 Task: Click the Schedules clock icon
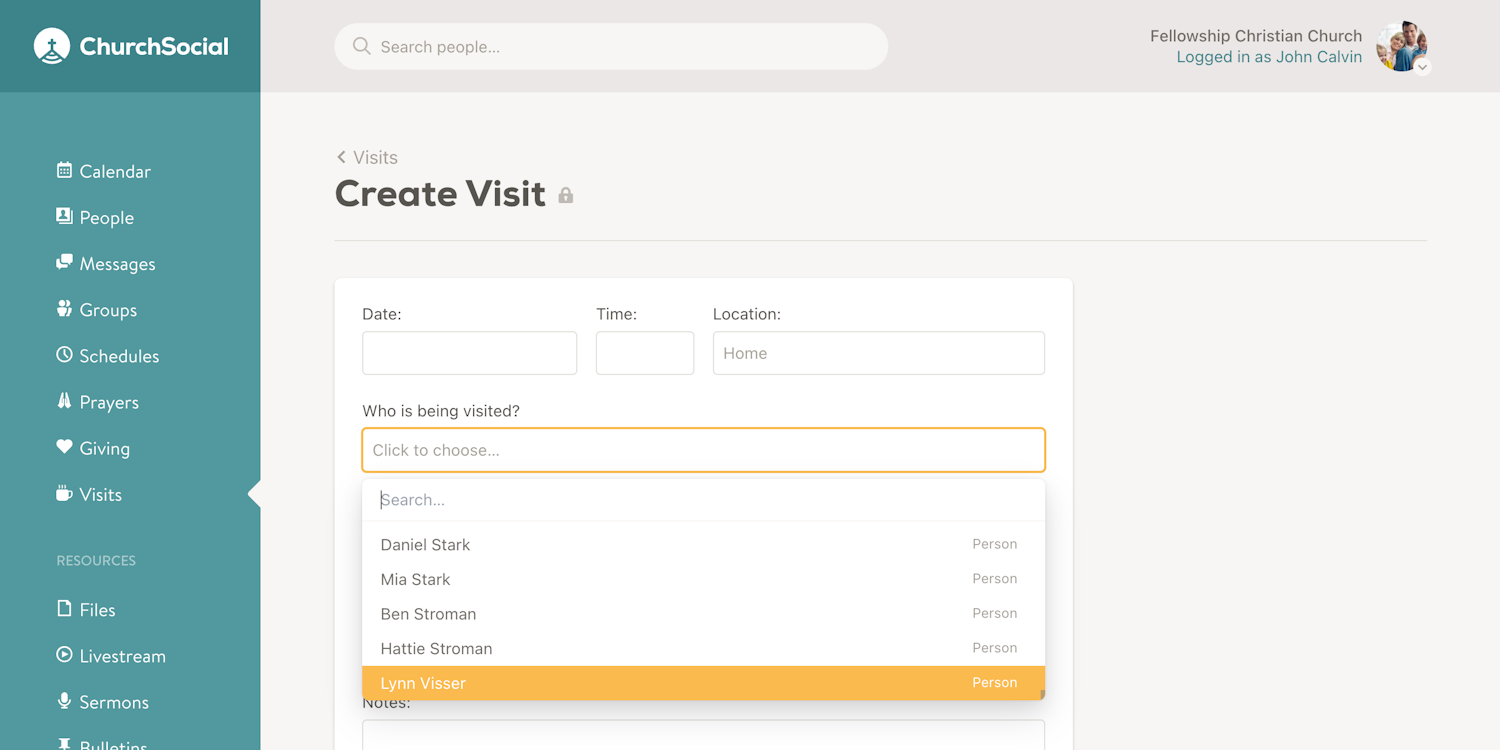pos(64,355)
